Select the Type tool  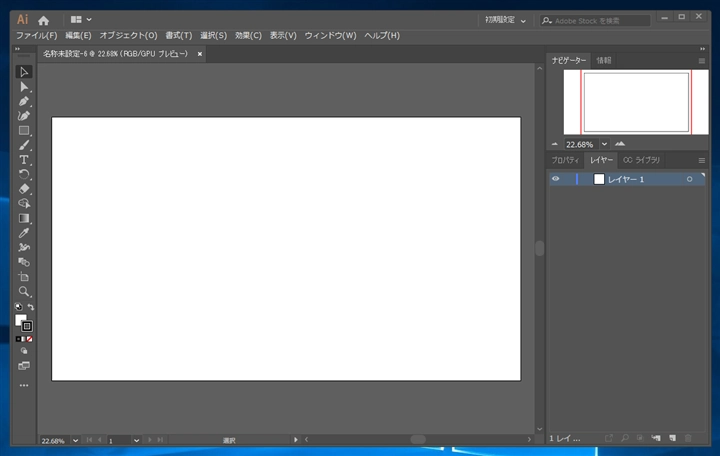[x=24, y=160]
